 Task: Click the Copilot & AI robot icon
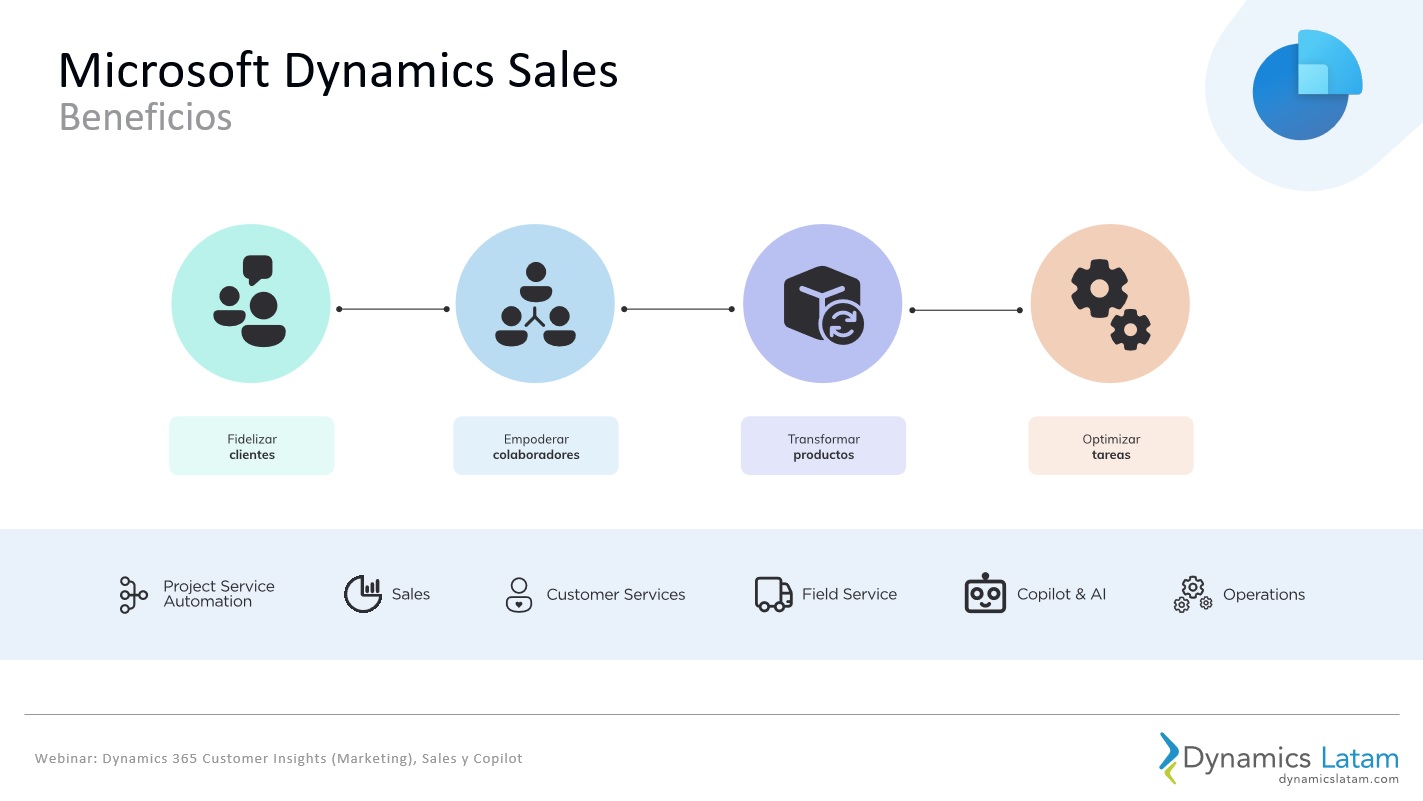coord(985,593)
